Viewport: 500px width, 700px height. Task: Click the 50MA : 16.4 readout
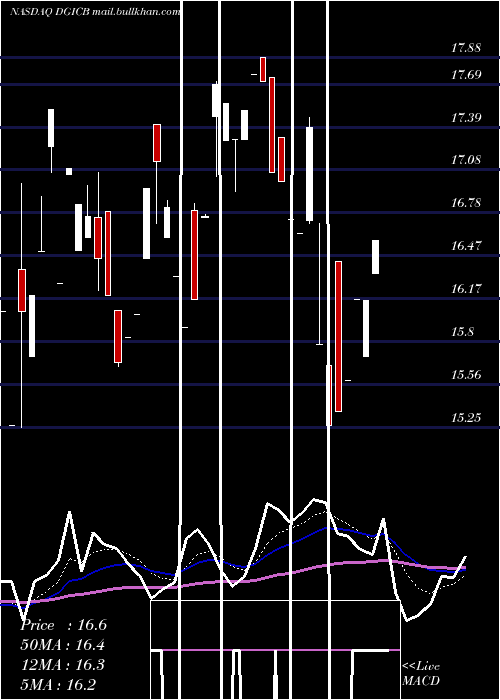point(63,645)
